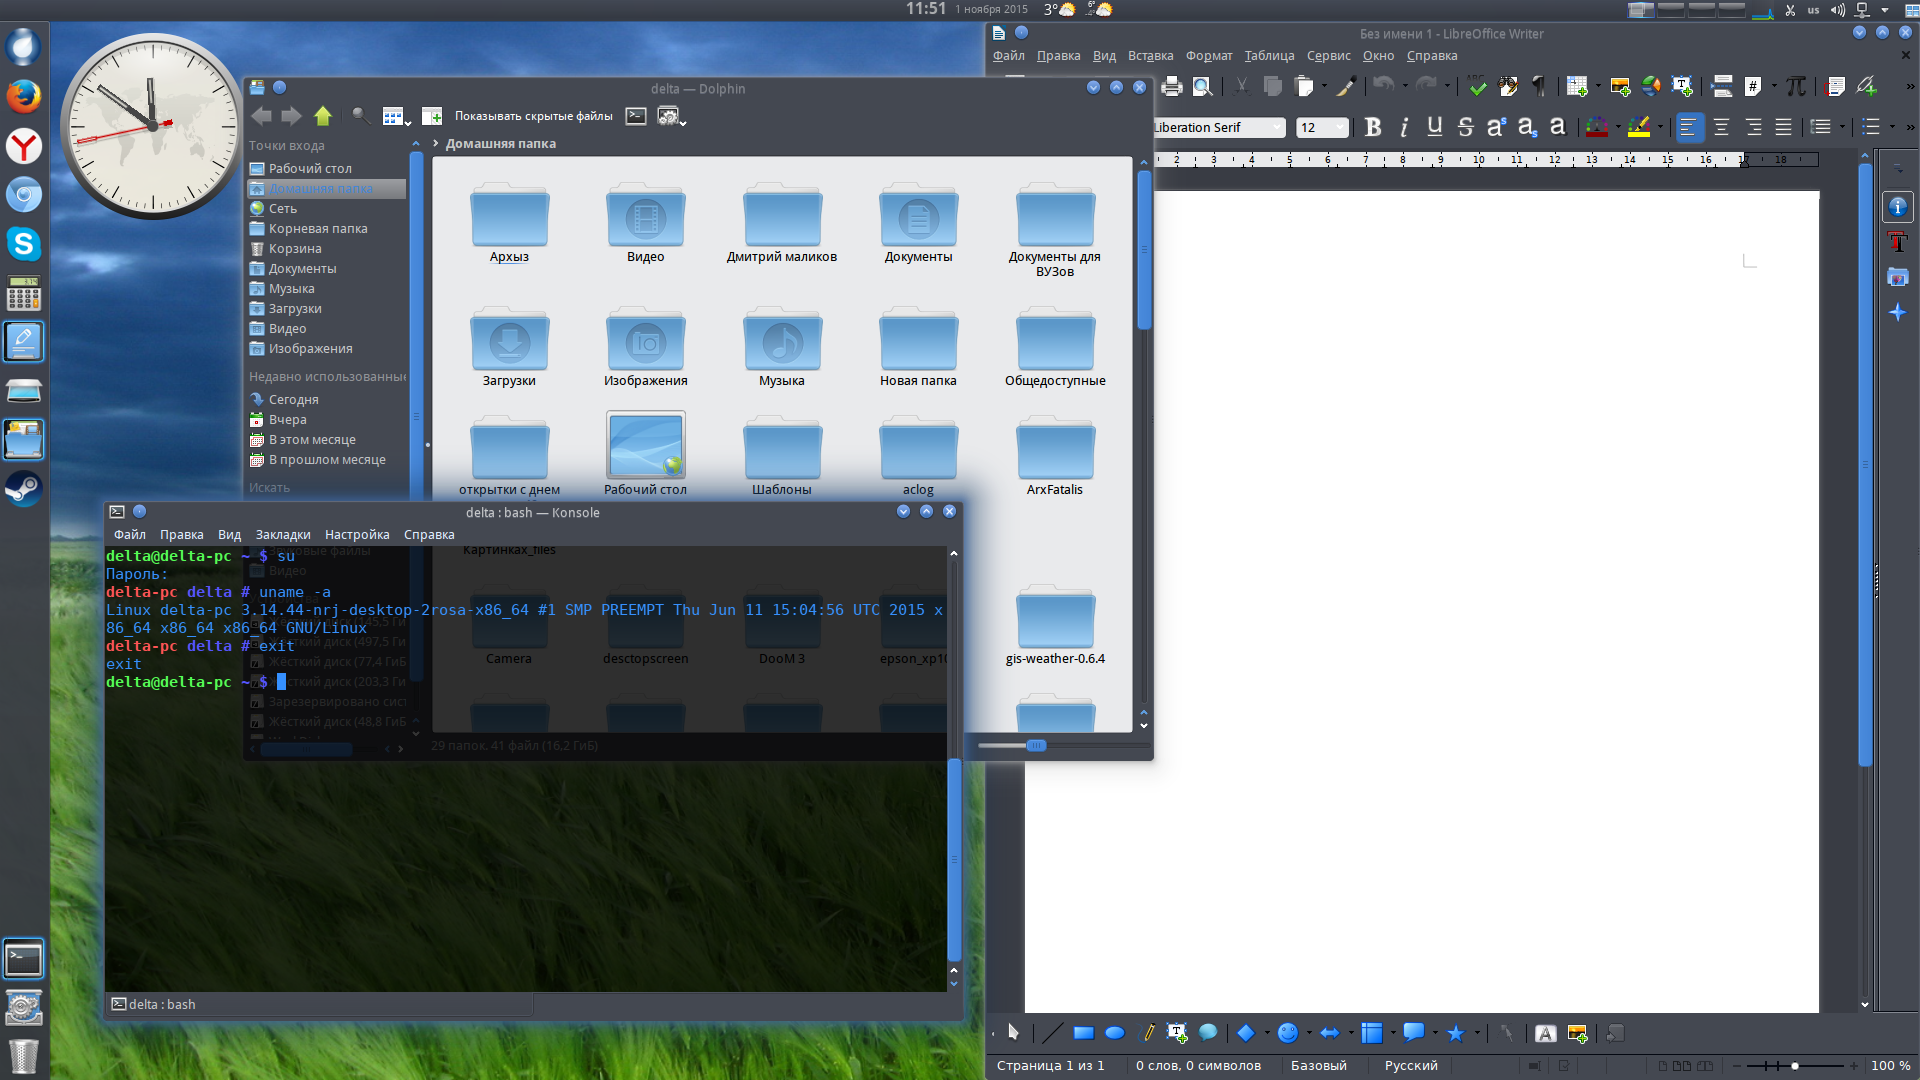
Task: Open 'Закладки' menu in Konsole
Action: tap(283, 535)
